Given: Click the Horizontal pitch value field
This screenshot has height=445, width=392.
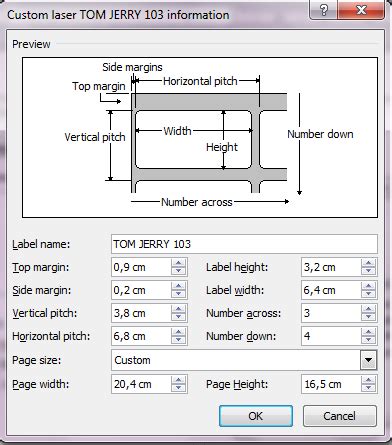Looking at the screenshot, I should (x=141, y=336).
